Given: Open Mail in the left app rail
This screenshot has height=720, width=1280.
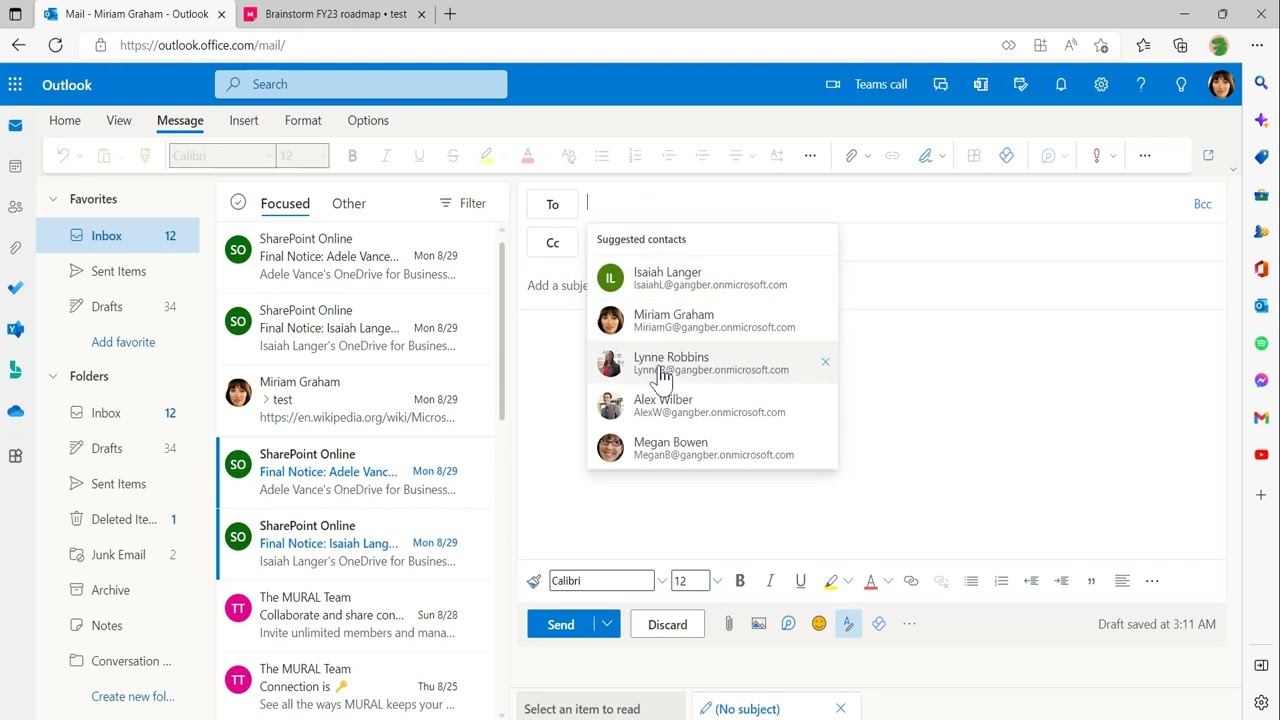Looking at the screenshot, I should [15, 126].
